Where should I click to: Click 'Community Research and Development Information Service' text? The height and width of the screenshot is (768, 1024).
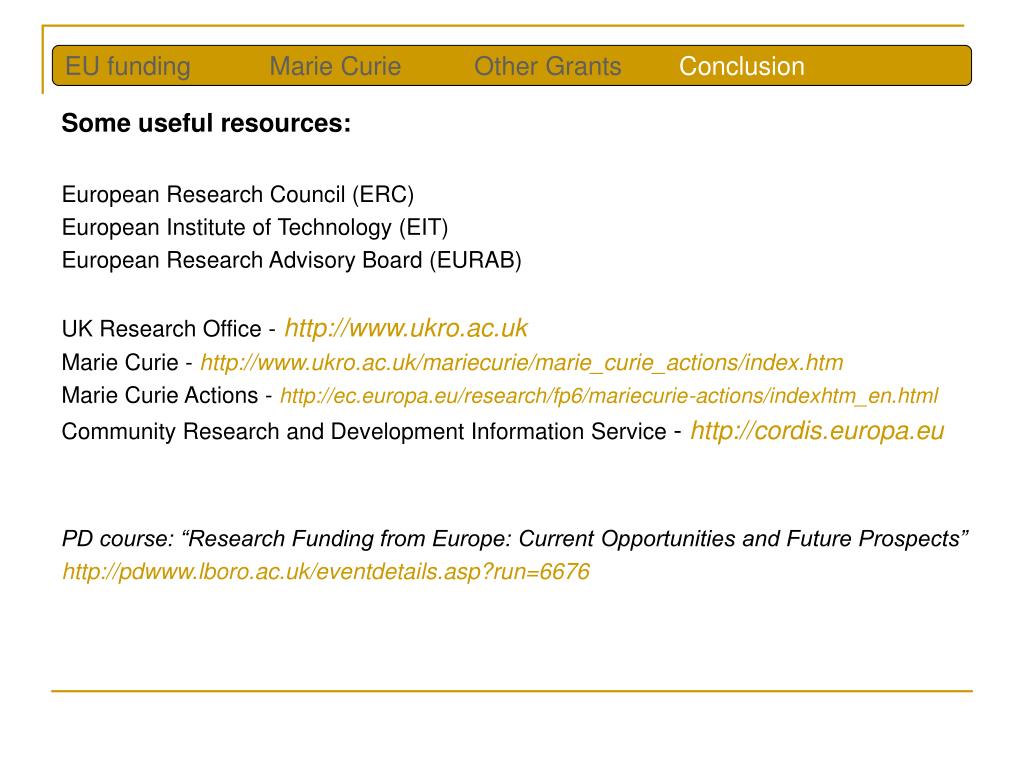364,432
